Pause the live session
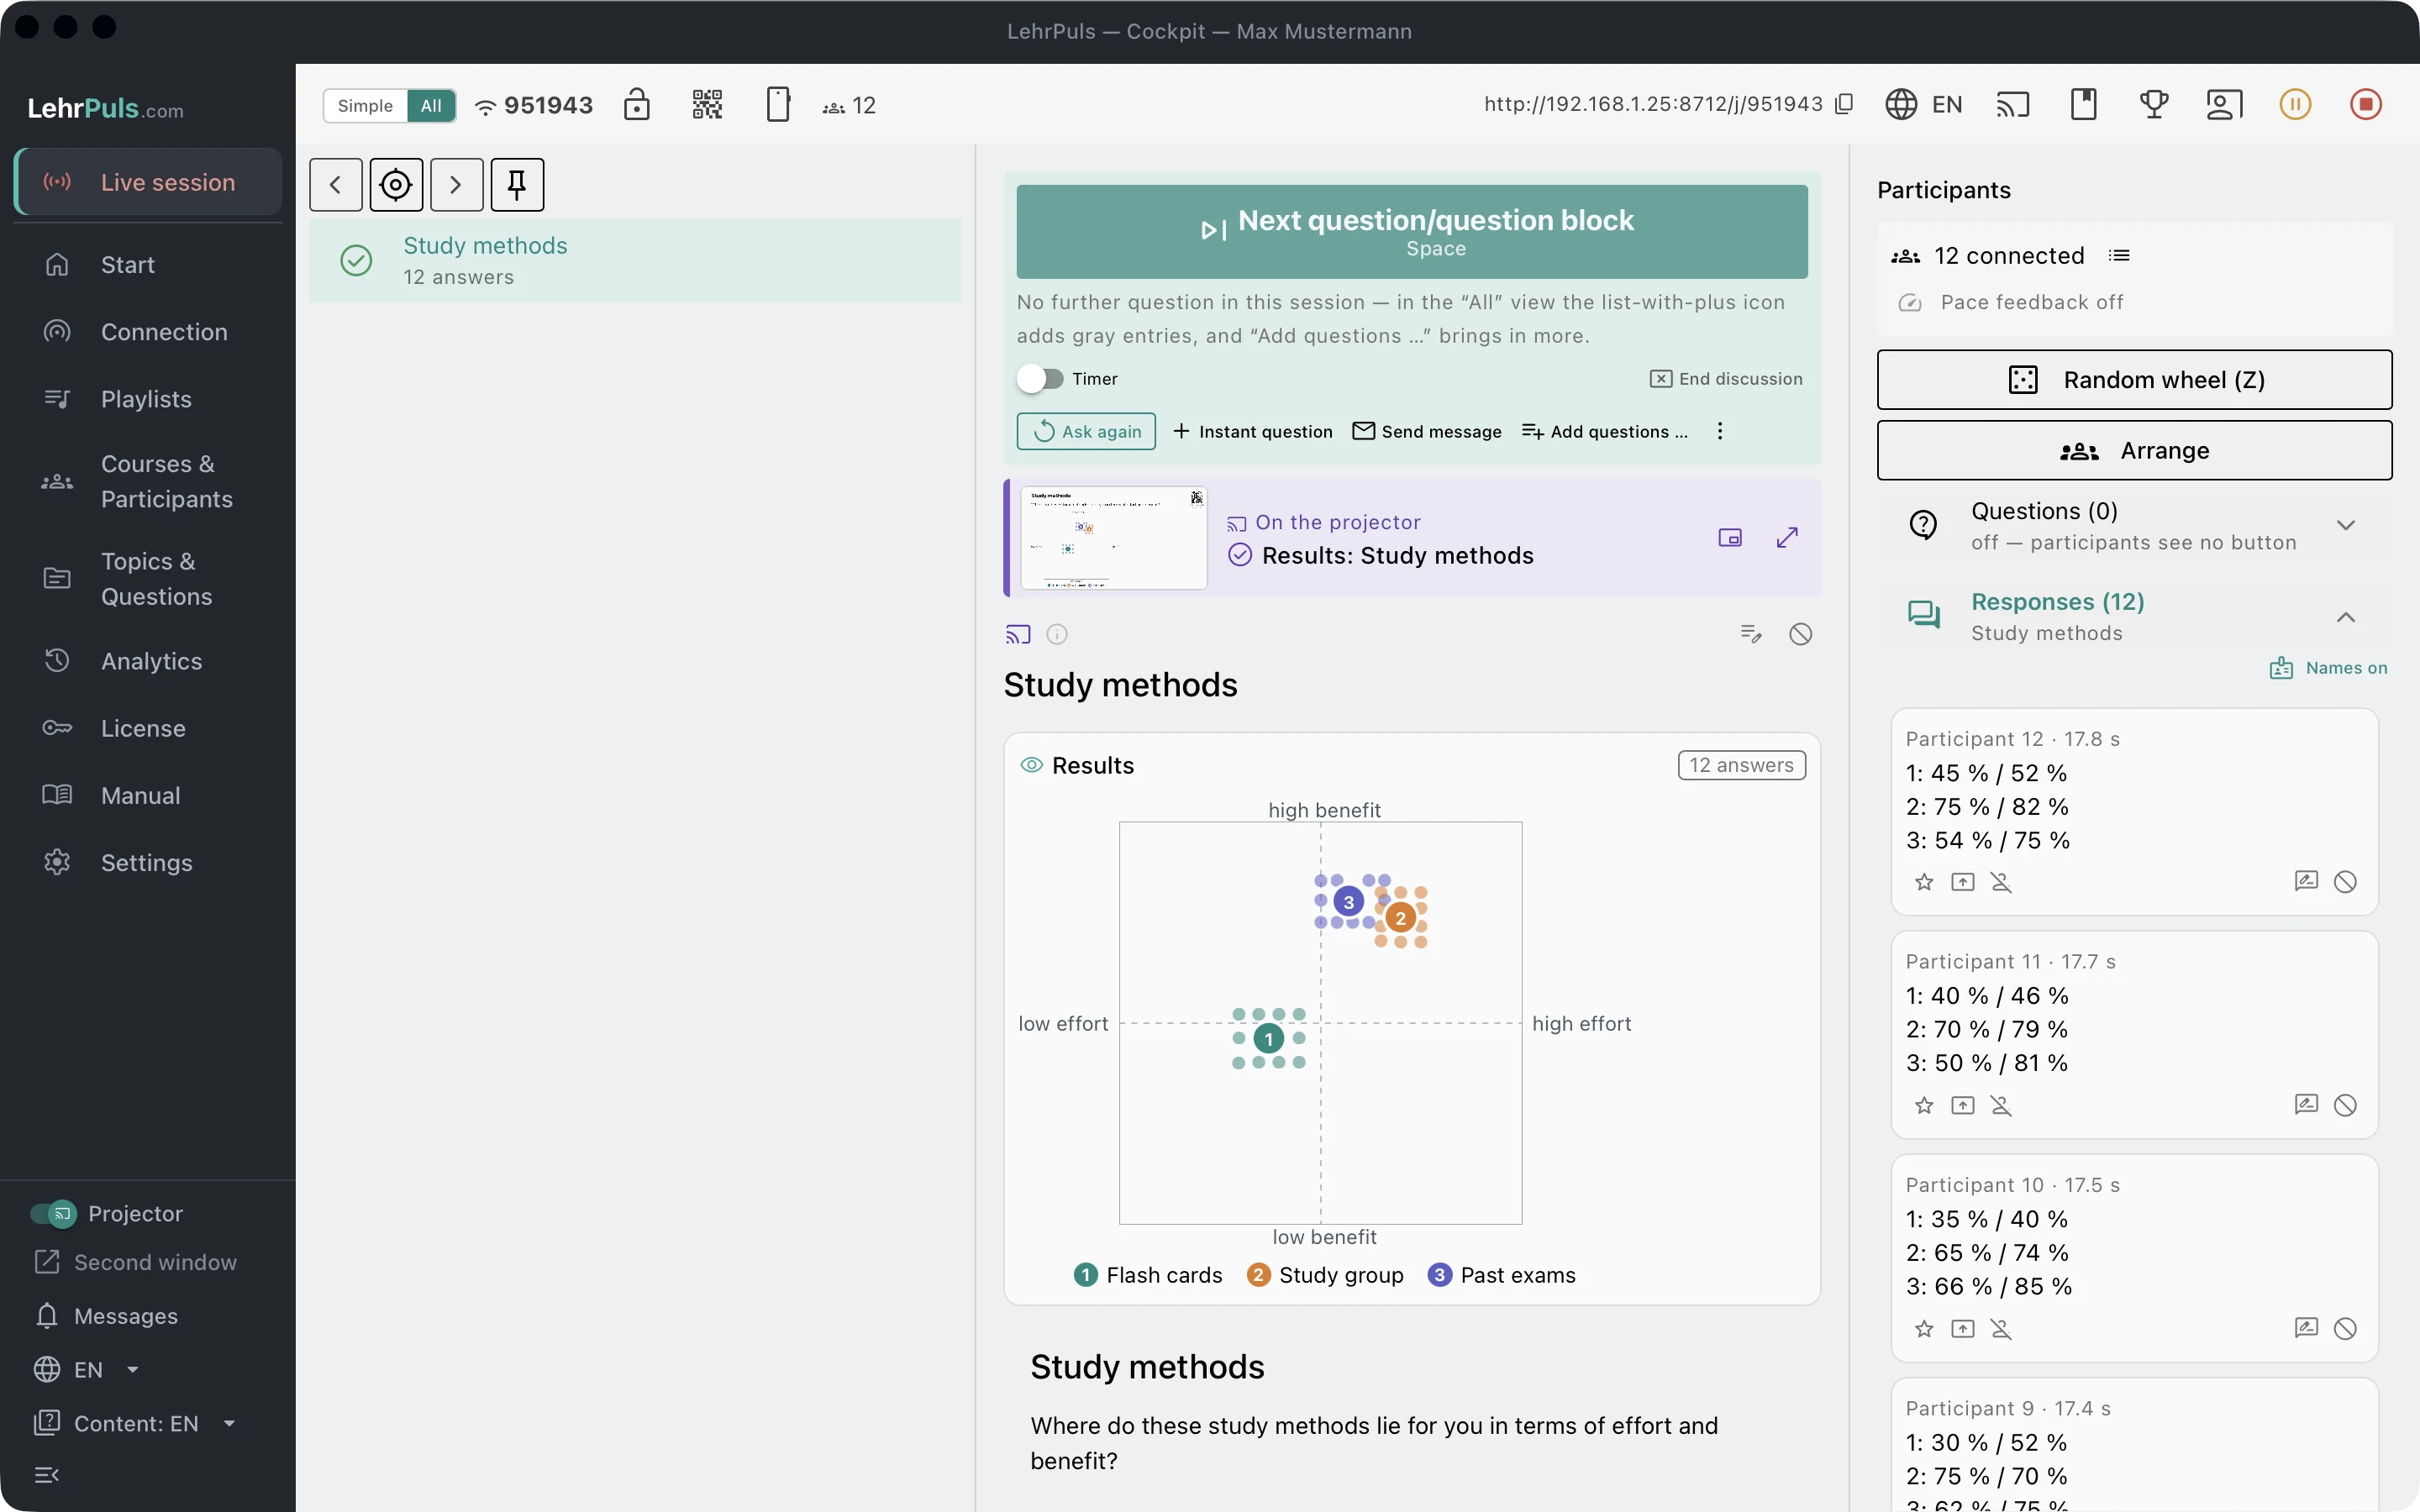This screenshot has height=1512, width=2420. [2295, 104]
